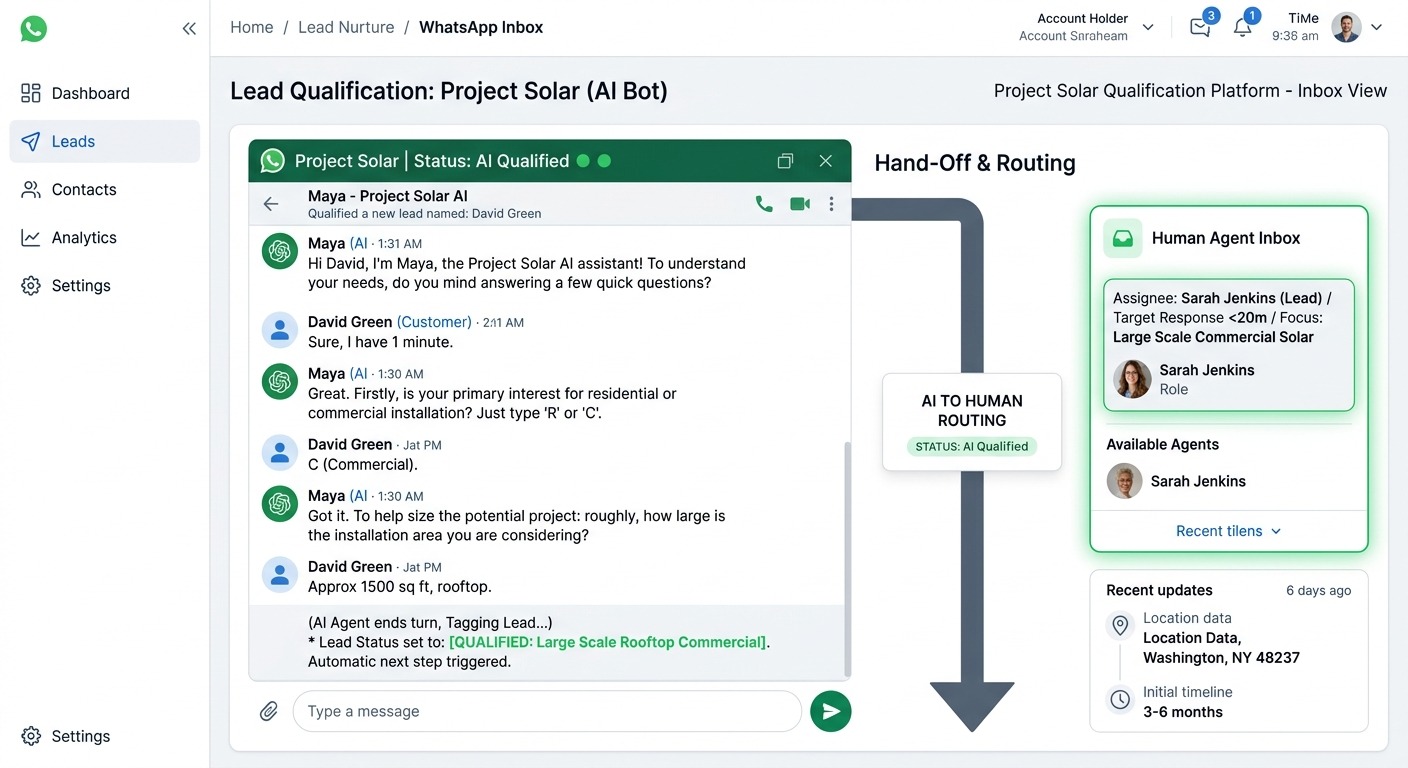
Task: Click assignee card 'Large Scale Commercial Solar' text
Action: click(1213, 337)
